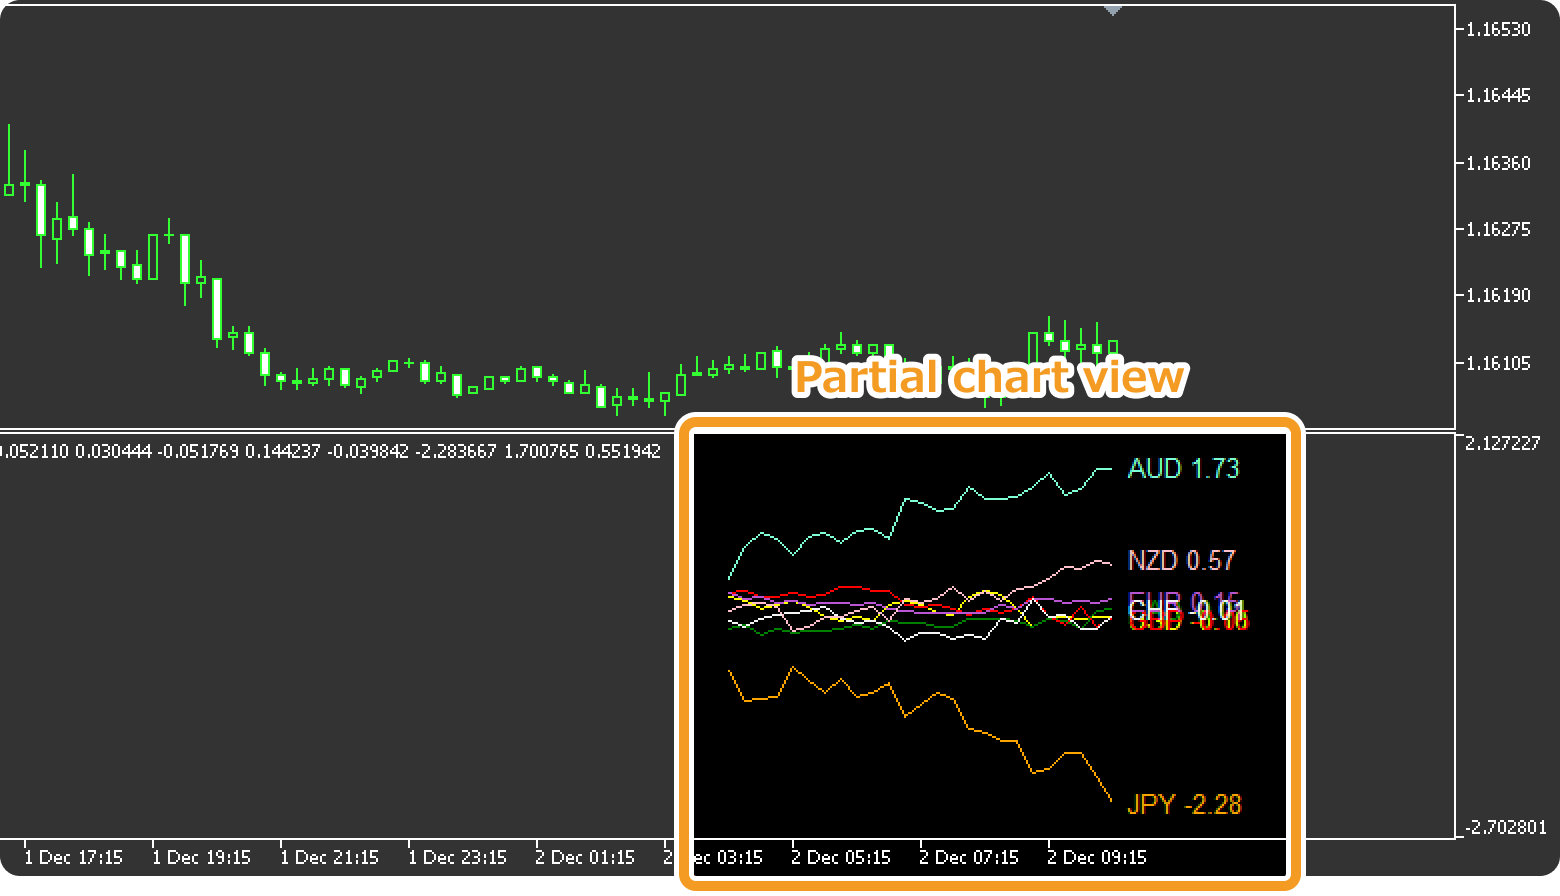
Task: Click the 2.127227 indicator scale value
Action: (x=1501, y=444)
